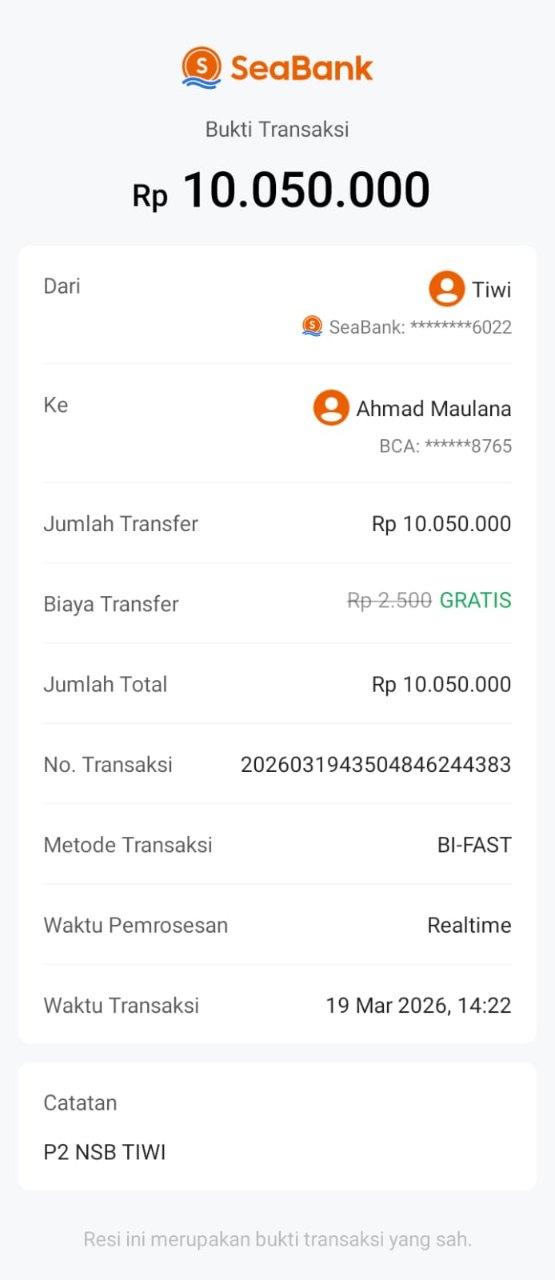Select the Jumlah Transfer amount value
The image size is (555, 1280).
pyautogui.click(x=441, y=524)
